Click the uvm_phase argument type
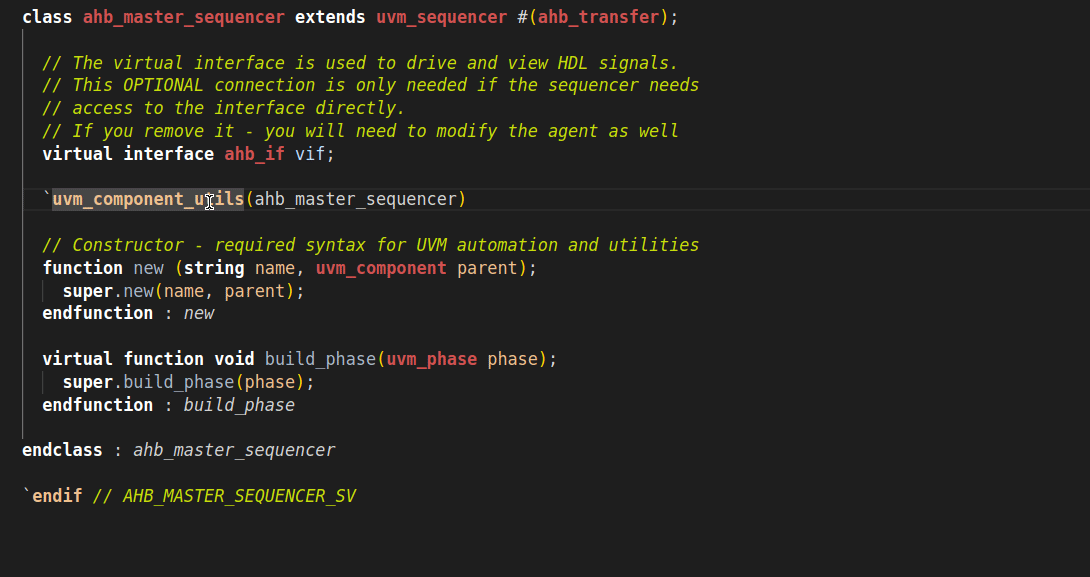 (x=431, y=359)
